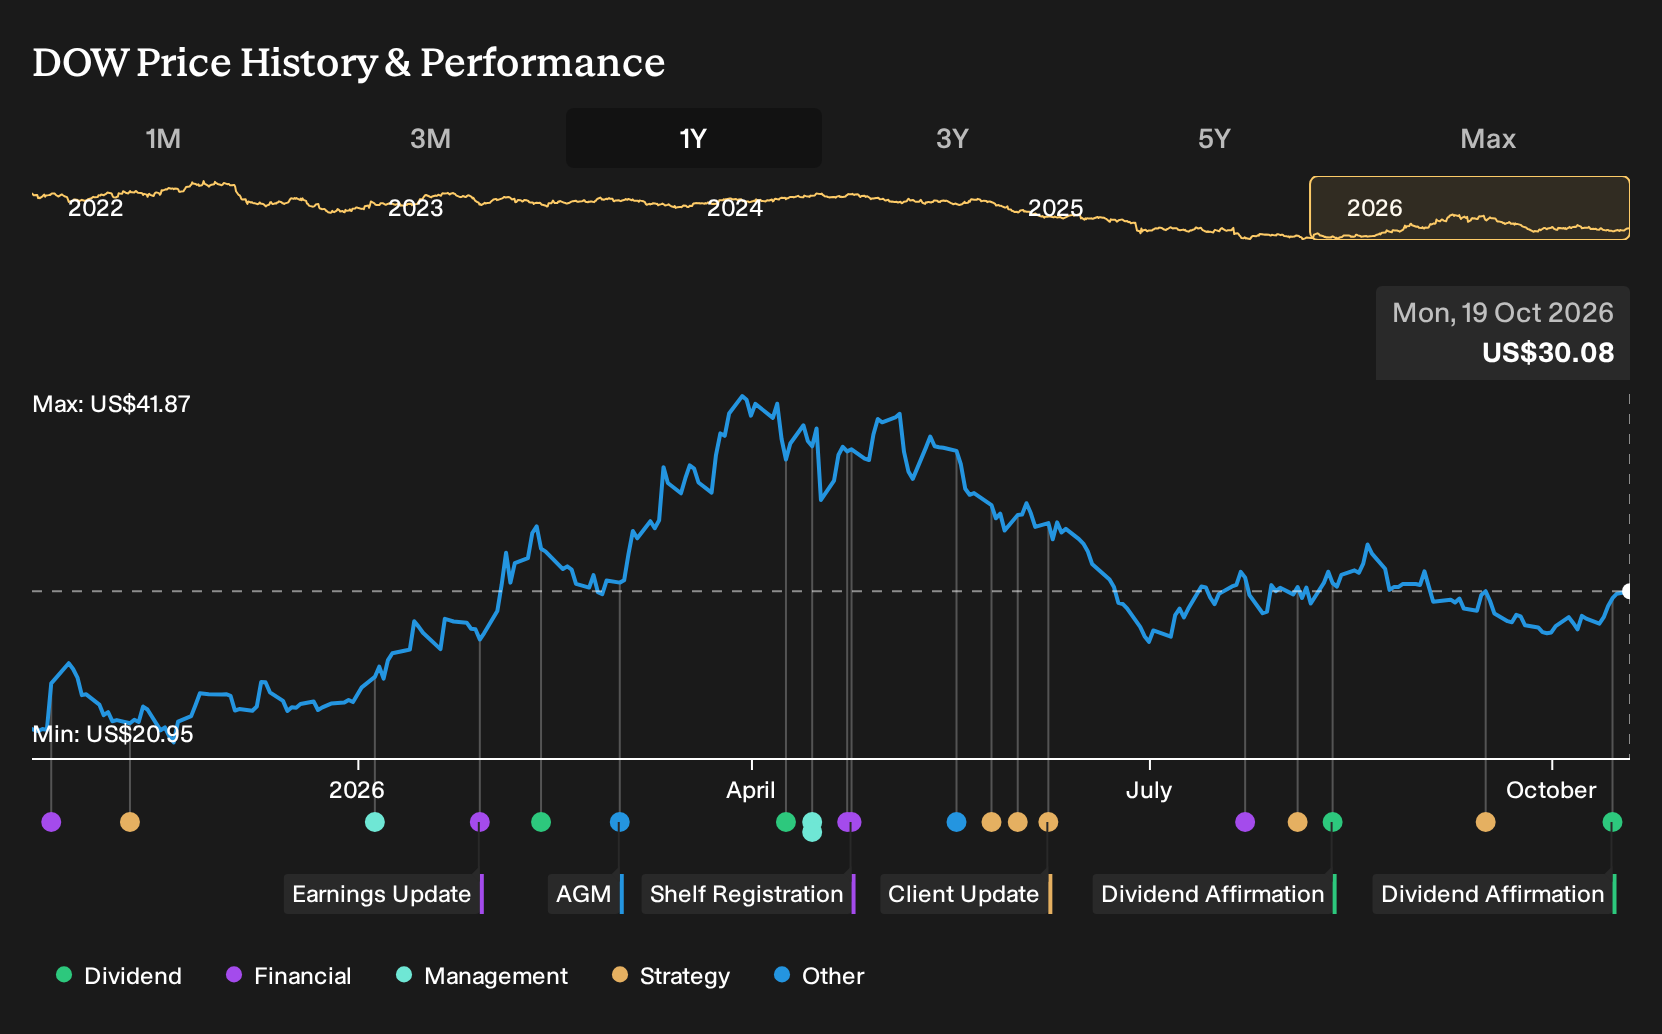This screenshot has width=1662, height=1034.
Task: Toggle the Other legend filter
Action: [x=819, y=976]
